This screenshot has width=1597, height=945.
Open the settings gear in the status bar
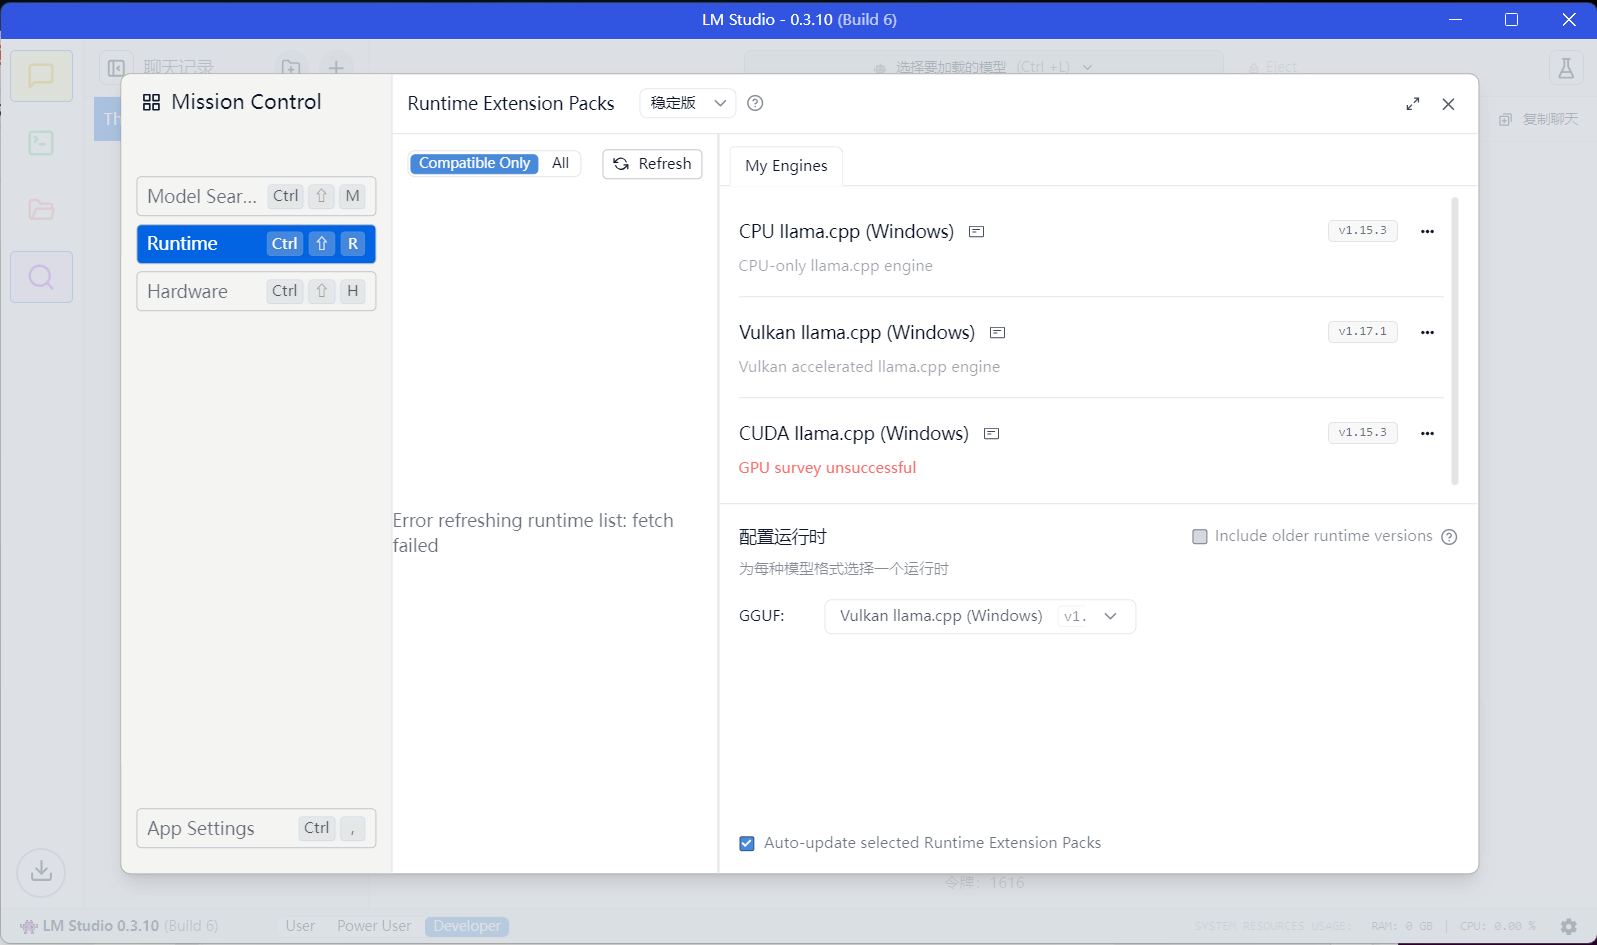[x=1568, y=926]
